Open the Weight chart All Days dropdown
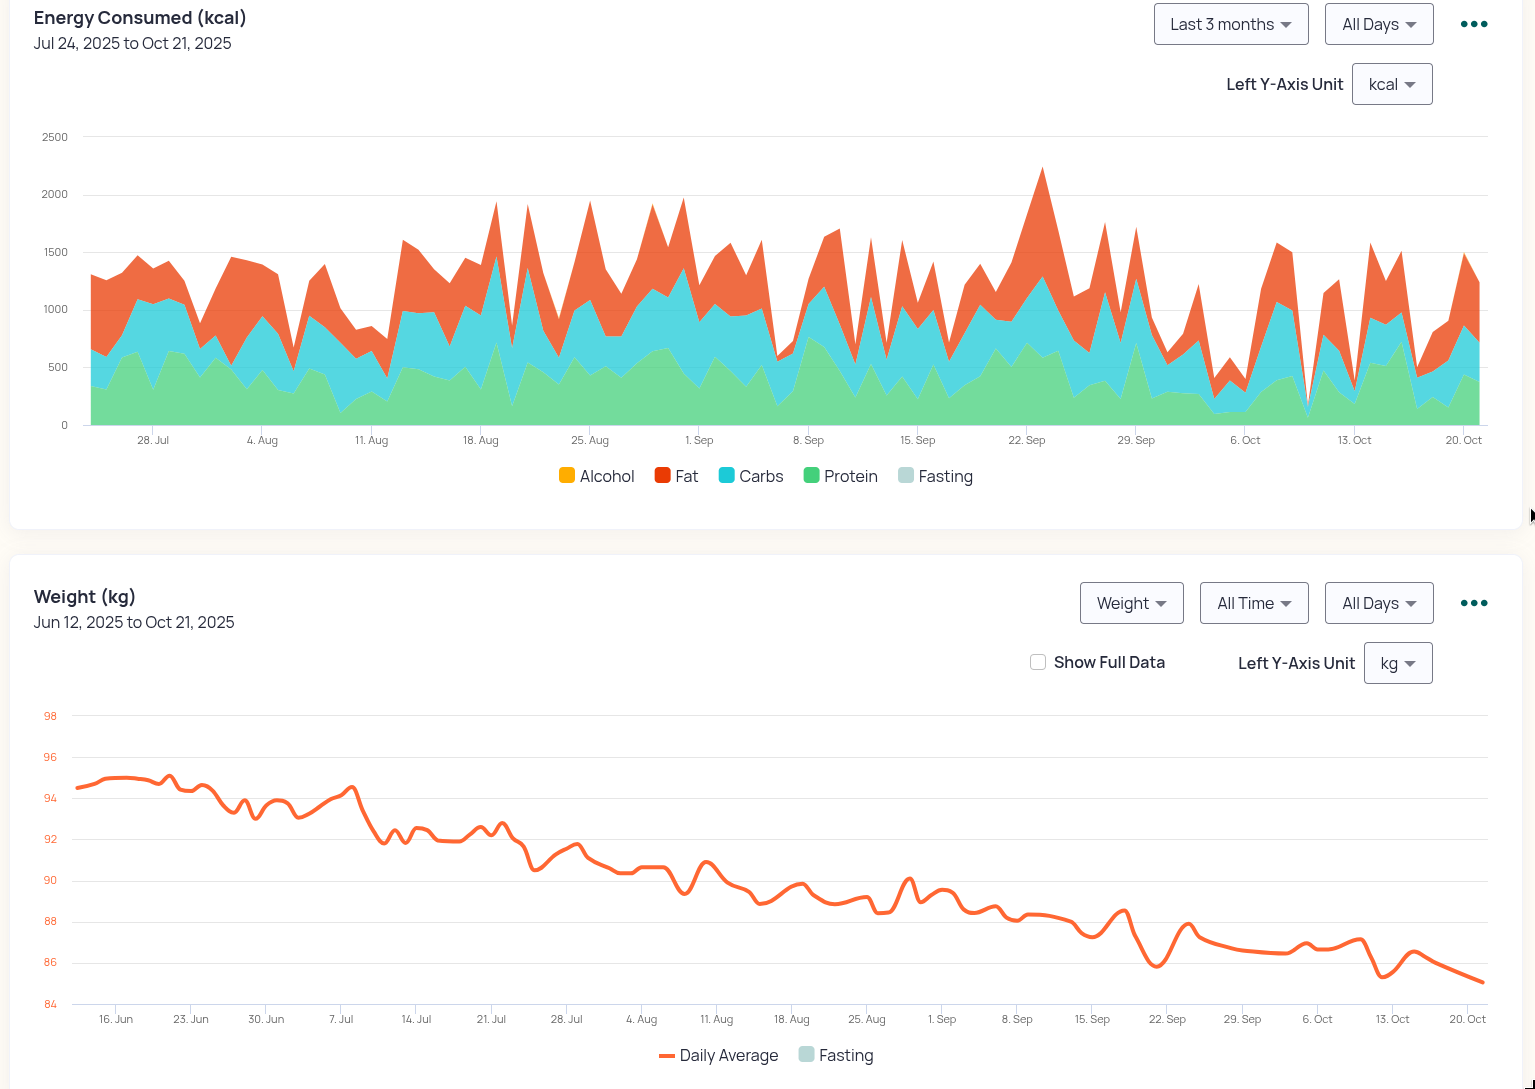This screenshot has width=1535, height=1089. click(x=1379, y=603)
